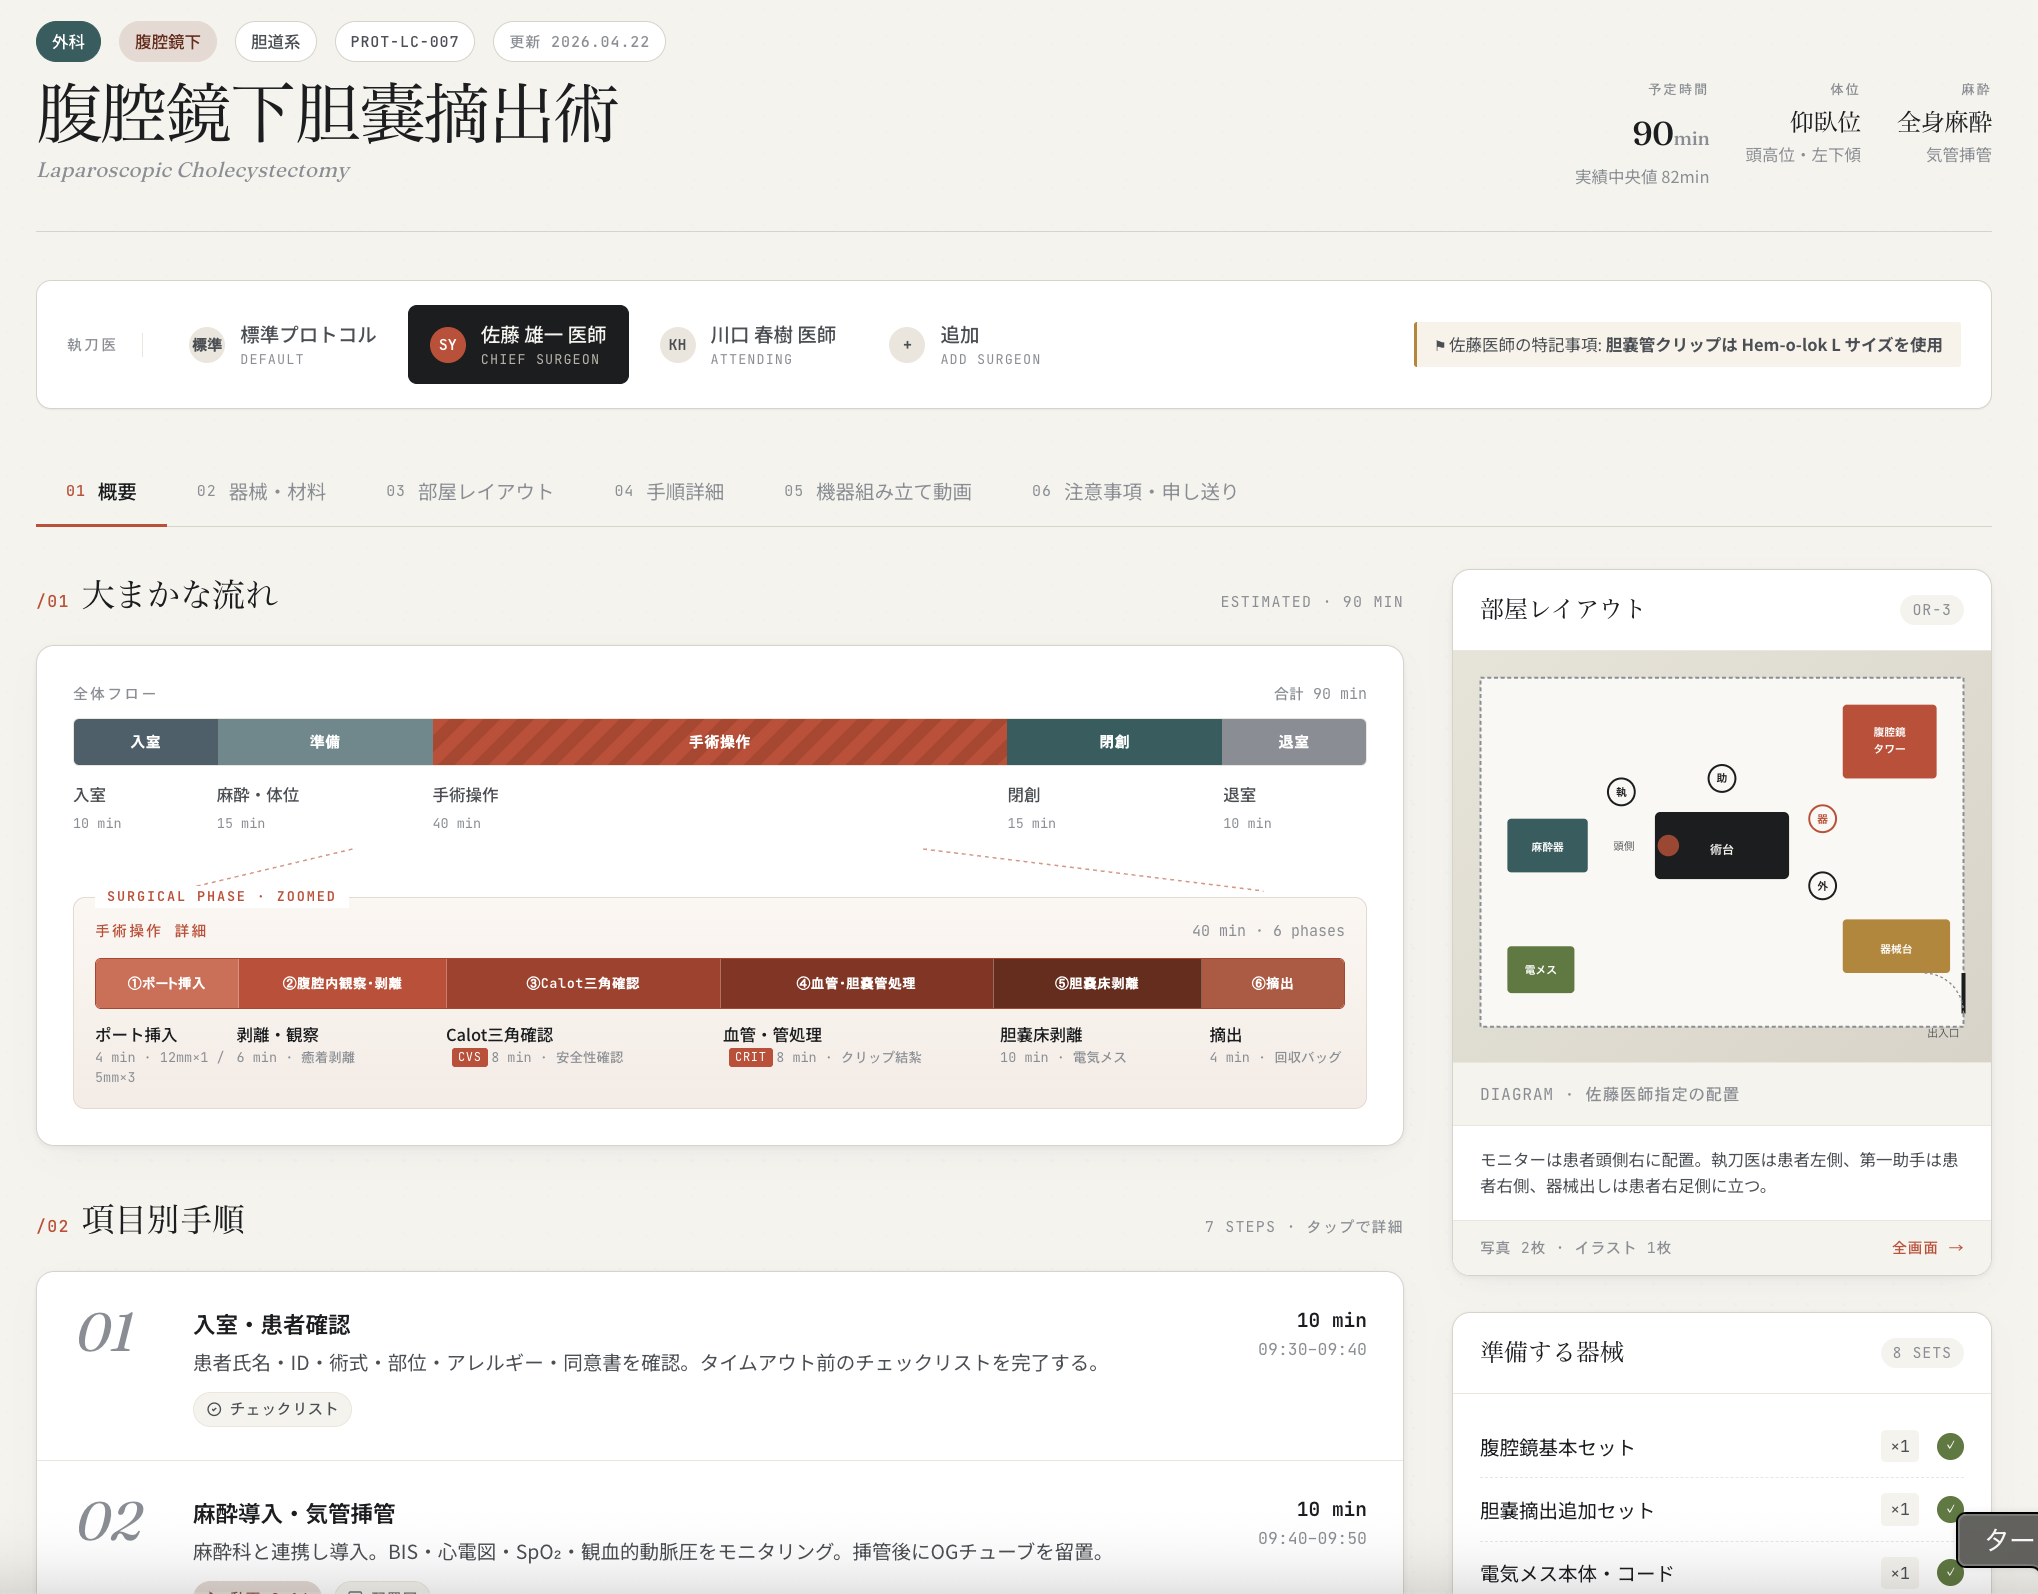
Task: Click the arrow icon next to 全画面
Action: (x=1956, y=1247)
